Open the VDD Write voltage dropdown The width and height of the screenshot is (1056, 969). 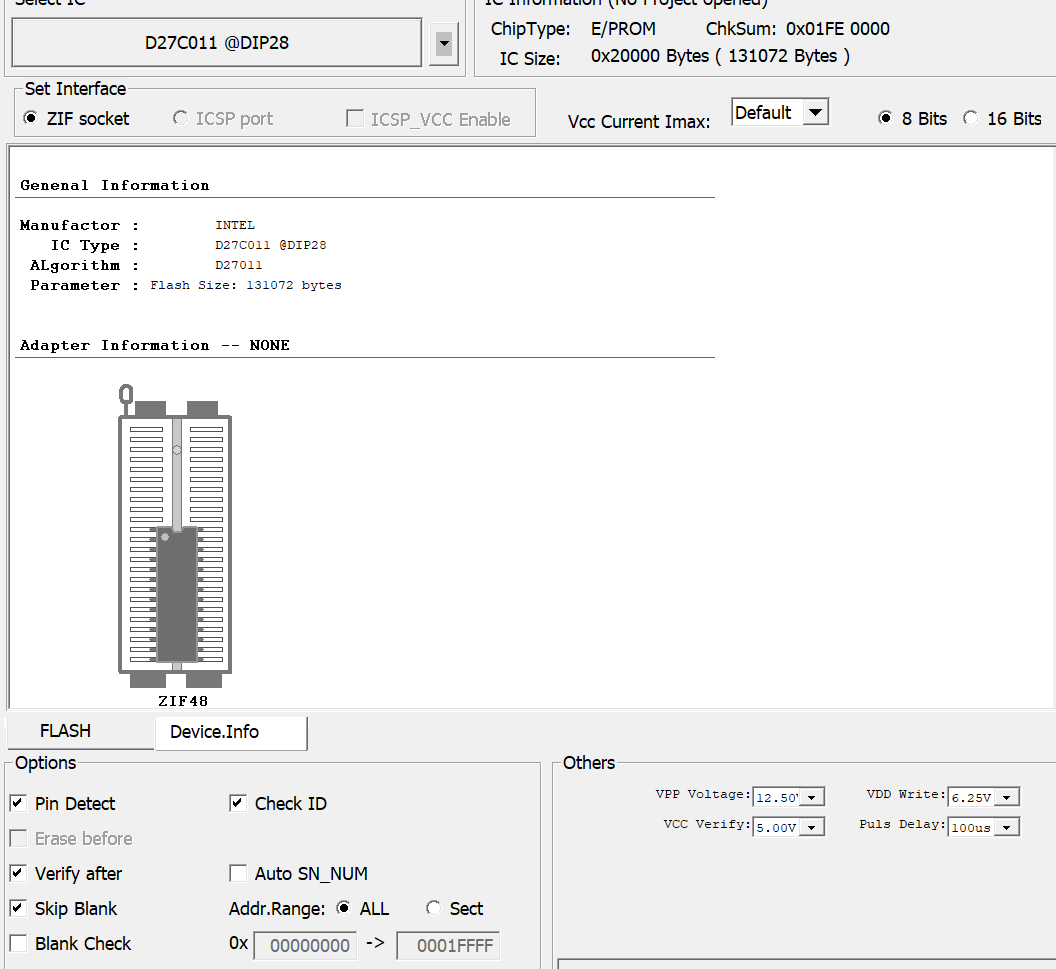1006,797
